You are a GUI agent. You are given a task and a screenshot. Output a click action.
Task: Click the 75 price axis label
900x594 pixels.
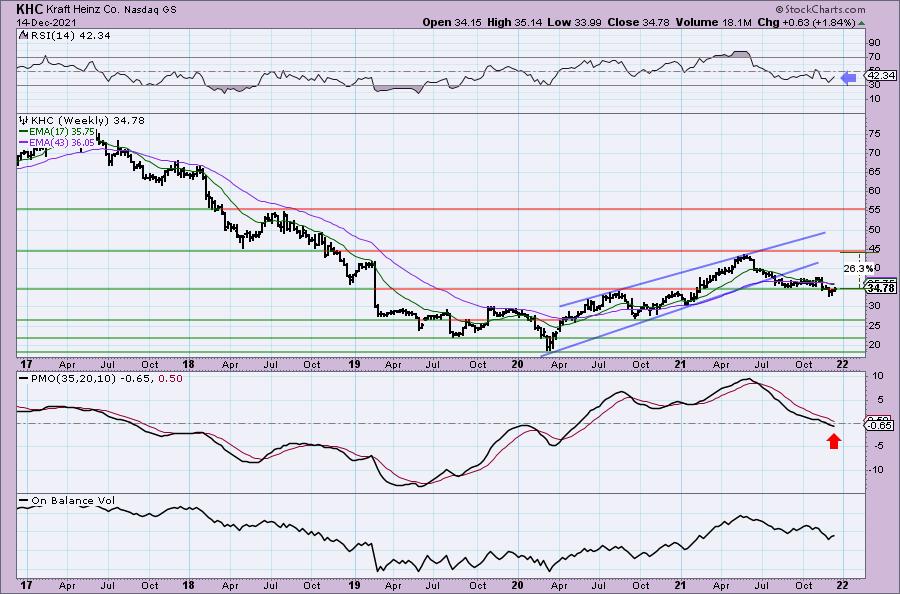click(x=875, y=133)
